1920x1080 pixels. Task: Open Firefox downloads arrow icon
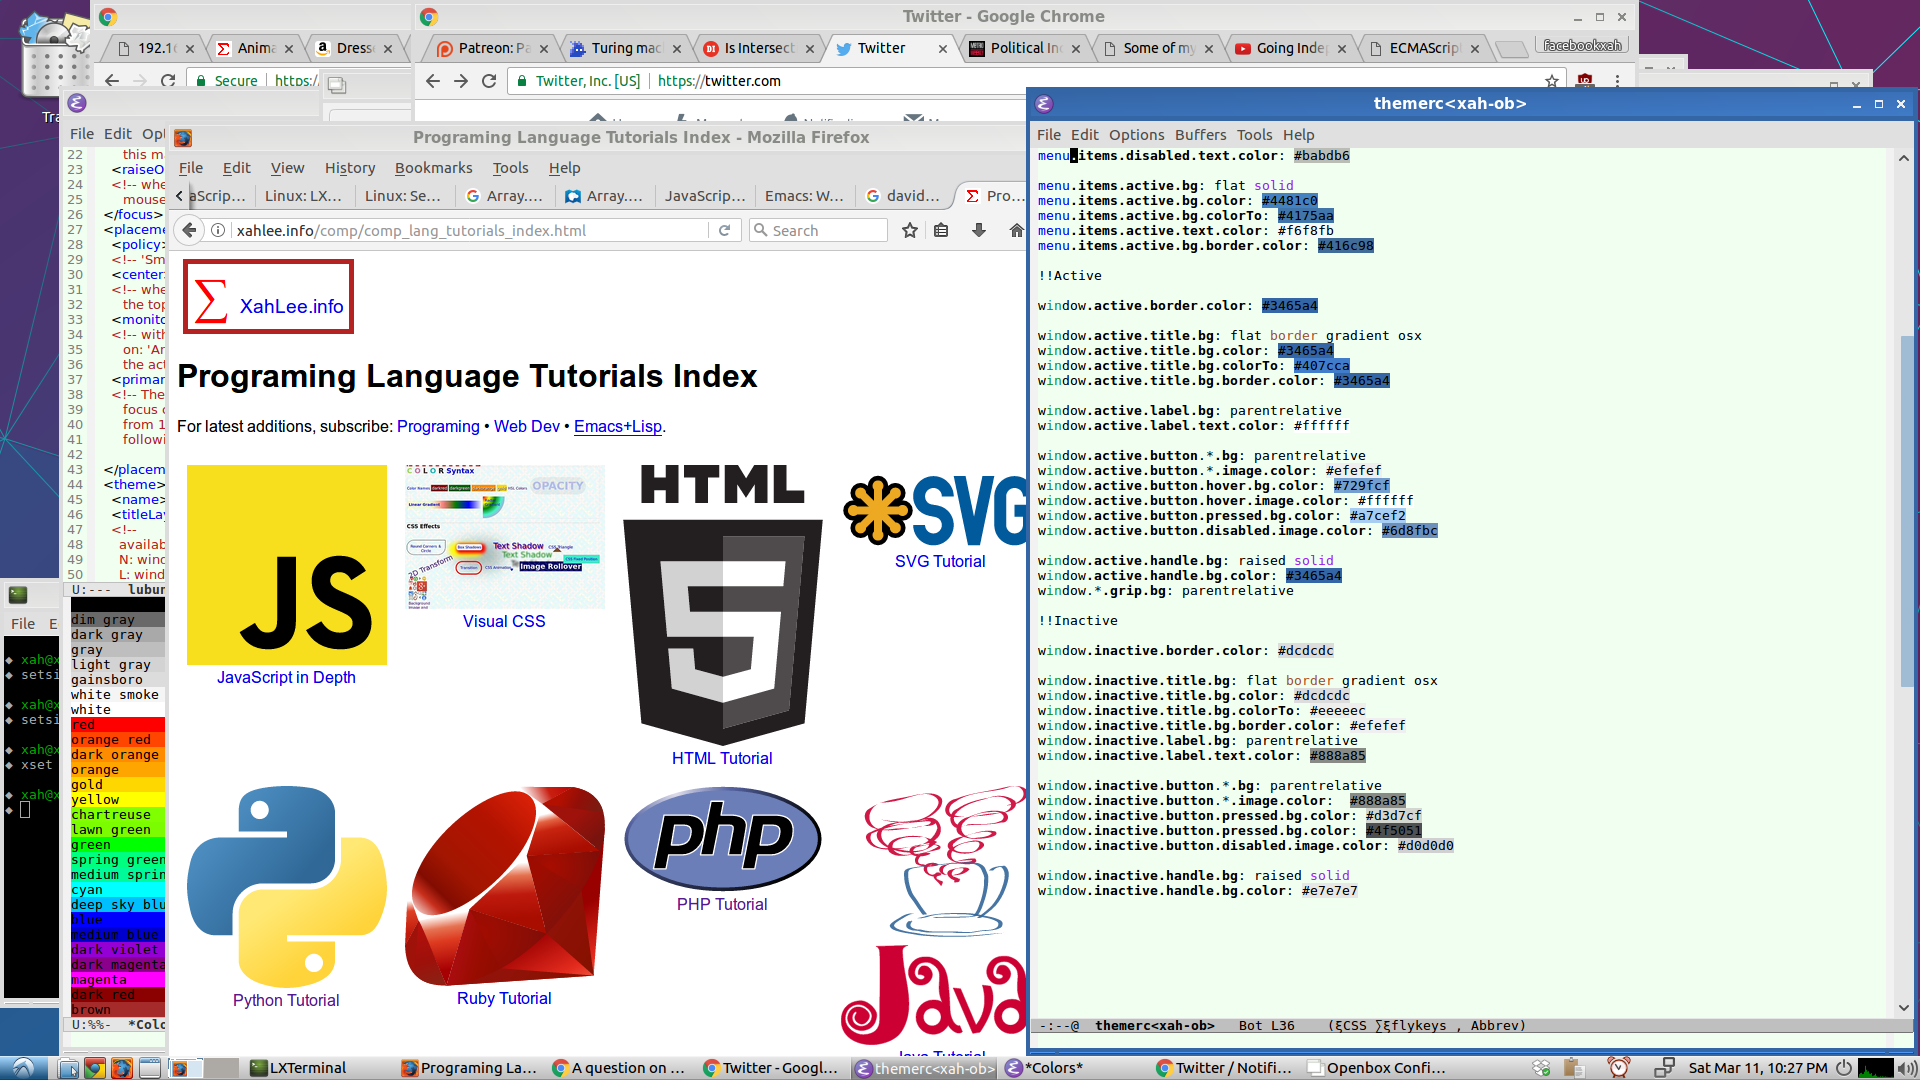pyautogui.click(x=979, y=230)
